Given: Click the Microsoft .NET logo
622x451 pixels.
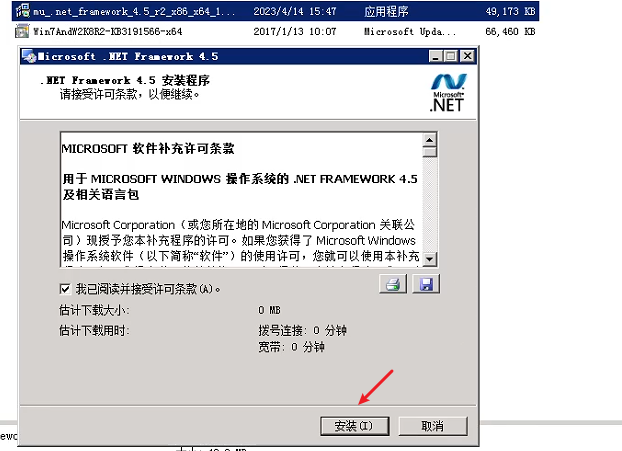Looking at the screenshot, I should (448, 93).
